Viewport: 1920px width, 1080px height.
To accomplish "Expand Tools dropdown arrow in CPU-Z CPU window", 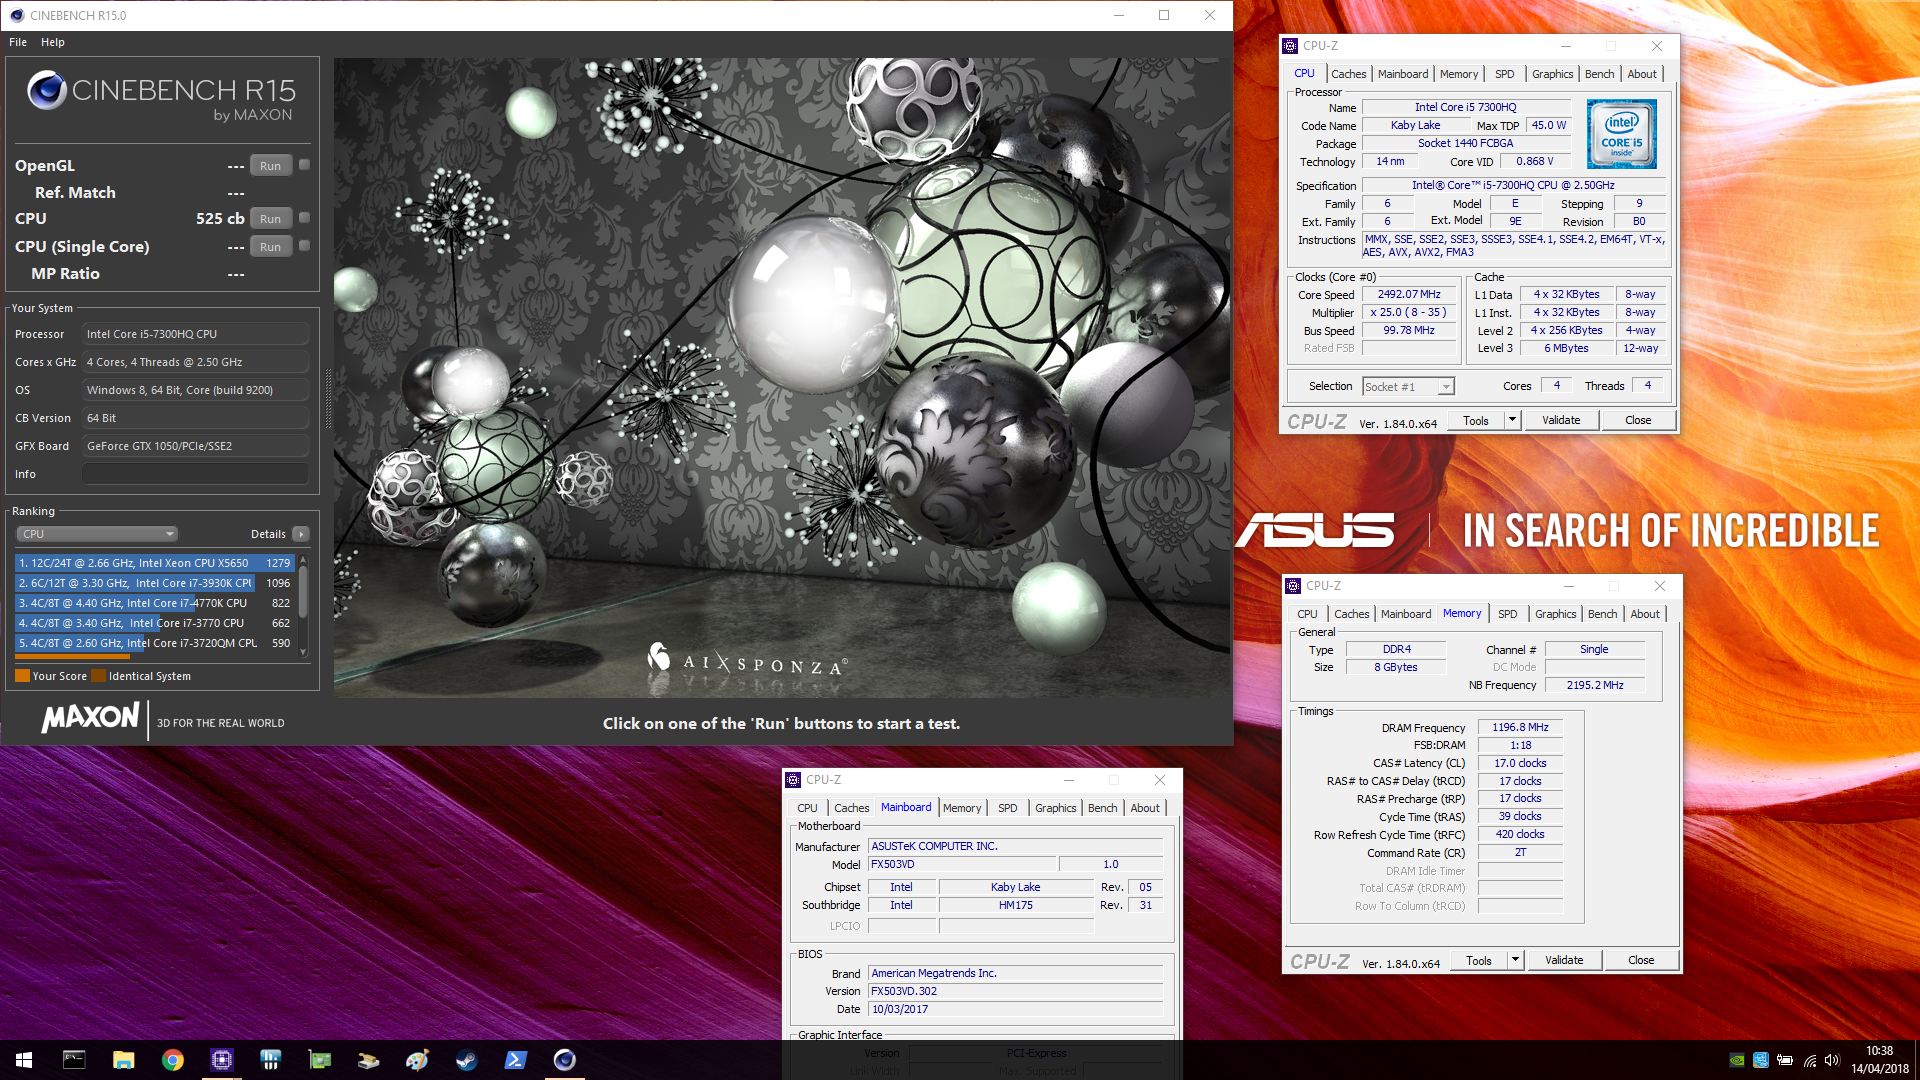I will [1512, 421].
